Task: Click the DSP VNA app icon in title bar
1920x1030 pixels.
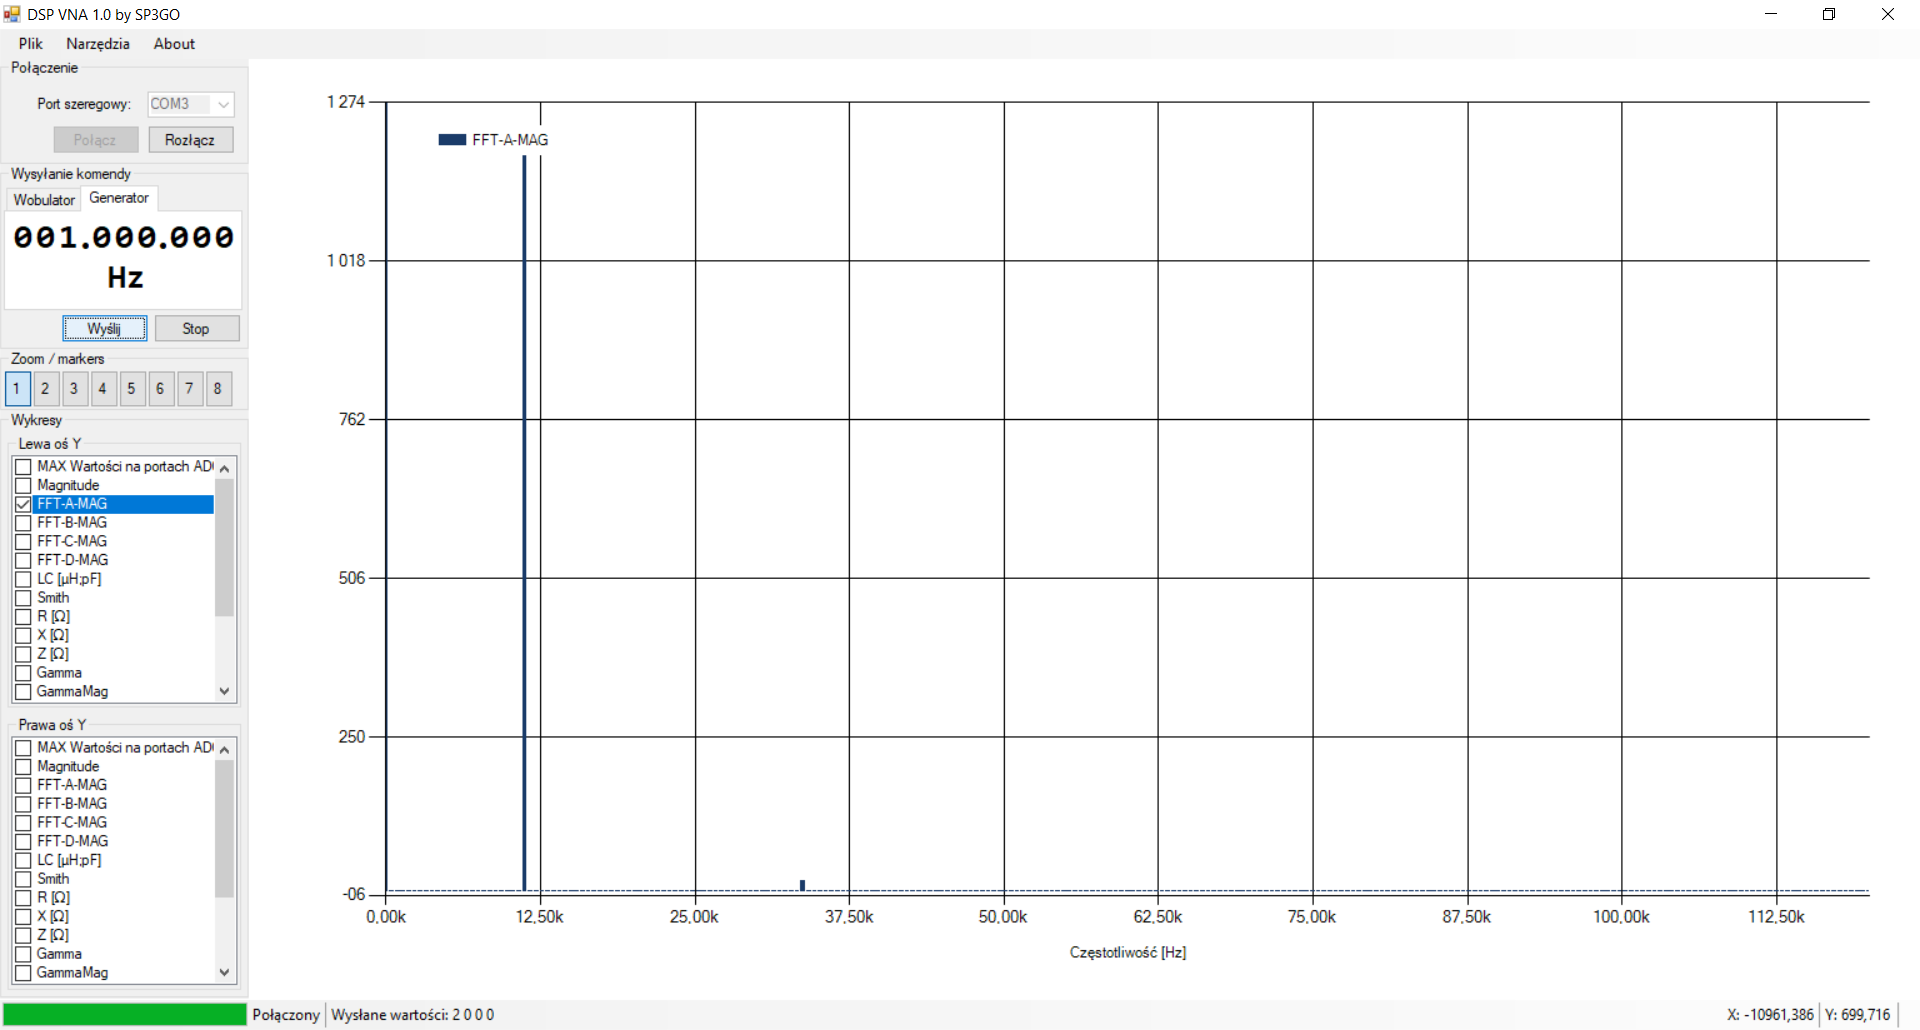Action: tap(12, 14)
